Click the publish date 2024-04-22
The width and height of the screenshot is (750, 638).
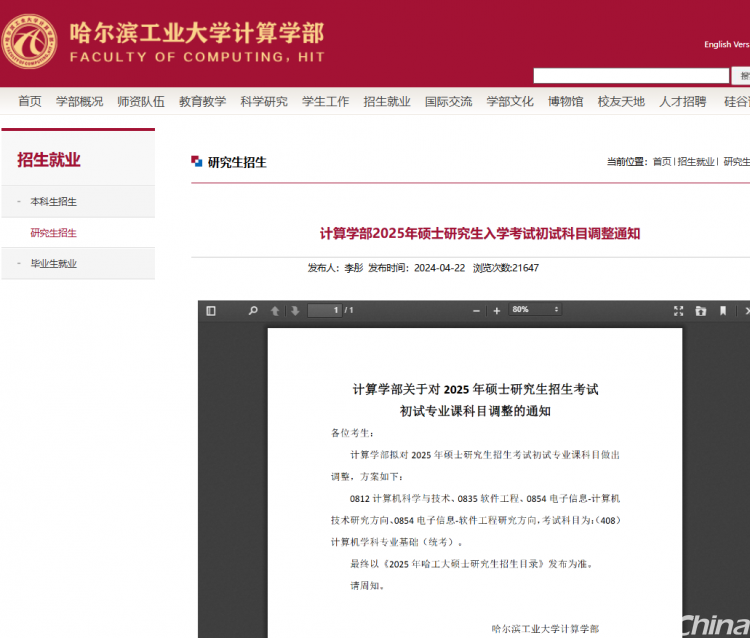coord(440,268)
